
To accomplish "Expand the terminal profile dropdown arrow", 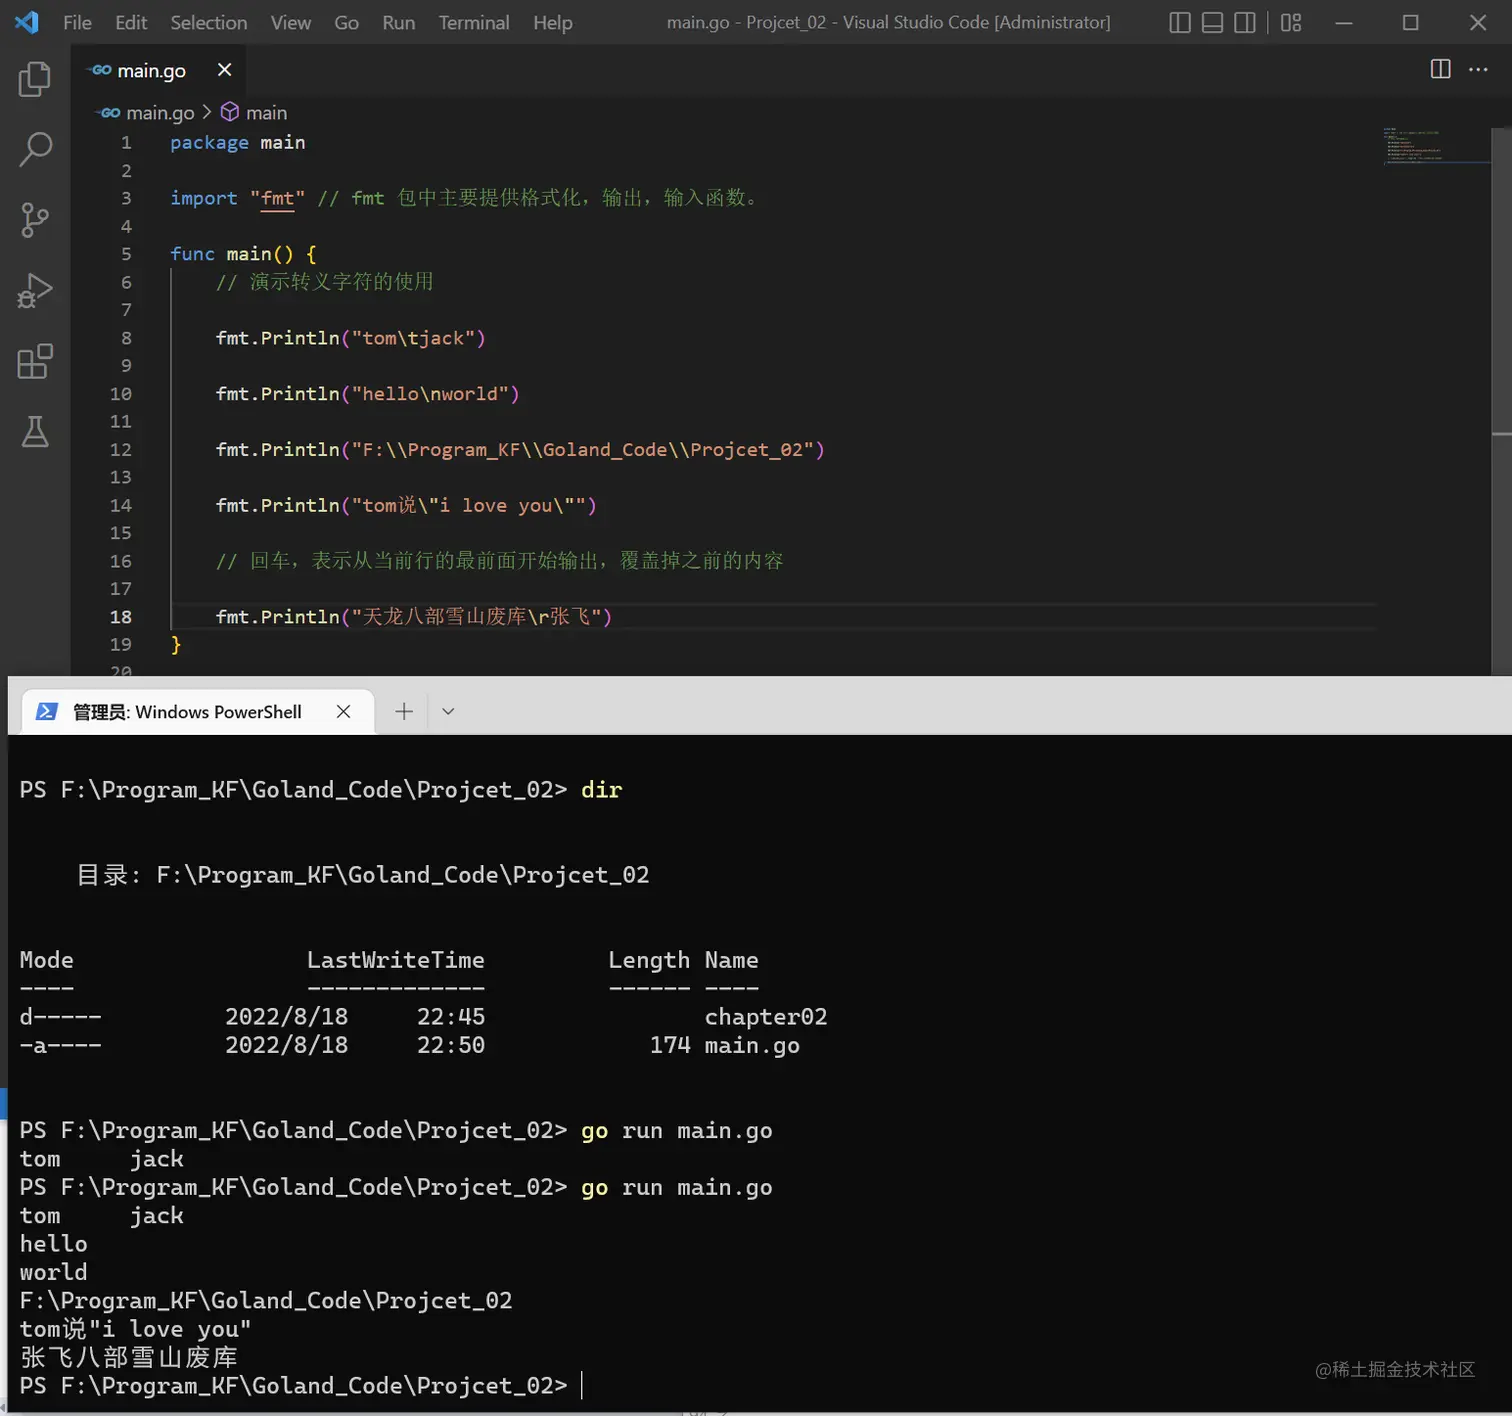I will tap(448, 711).
